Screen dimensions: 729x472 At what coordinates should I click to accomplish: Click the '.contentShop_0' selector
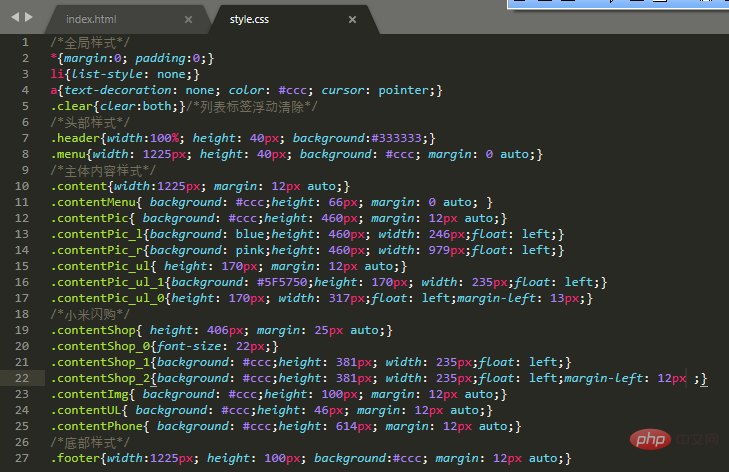(x=100, y=346)
